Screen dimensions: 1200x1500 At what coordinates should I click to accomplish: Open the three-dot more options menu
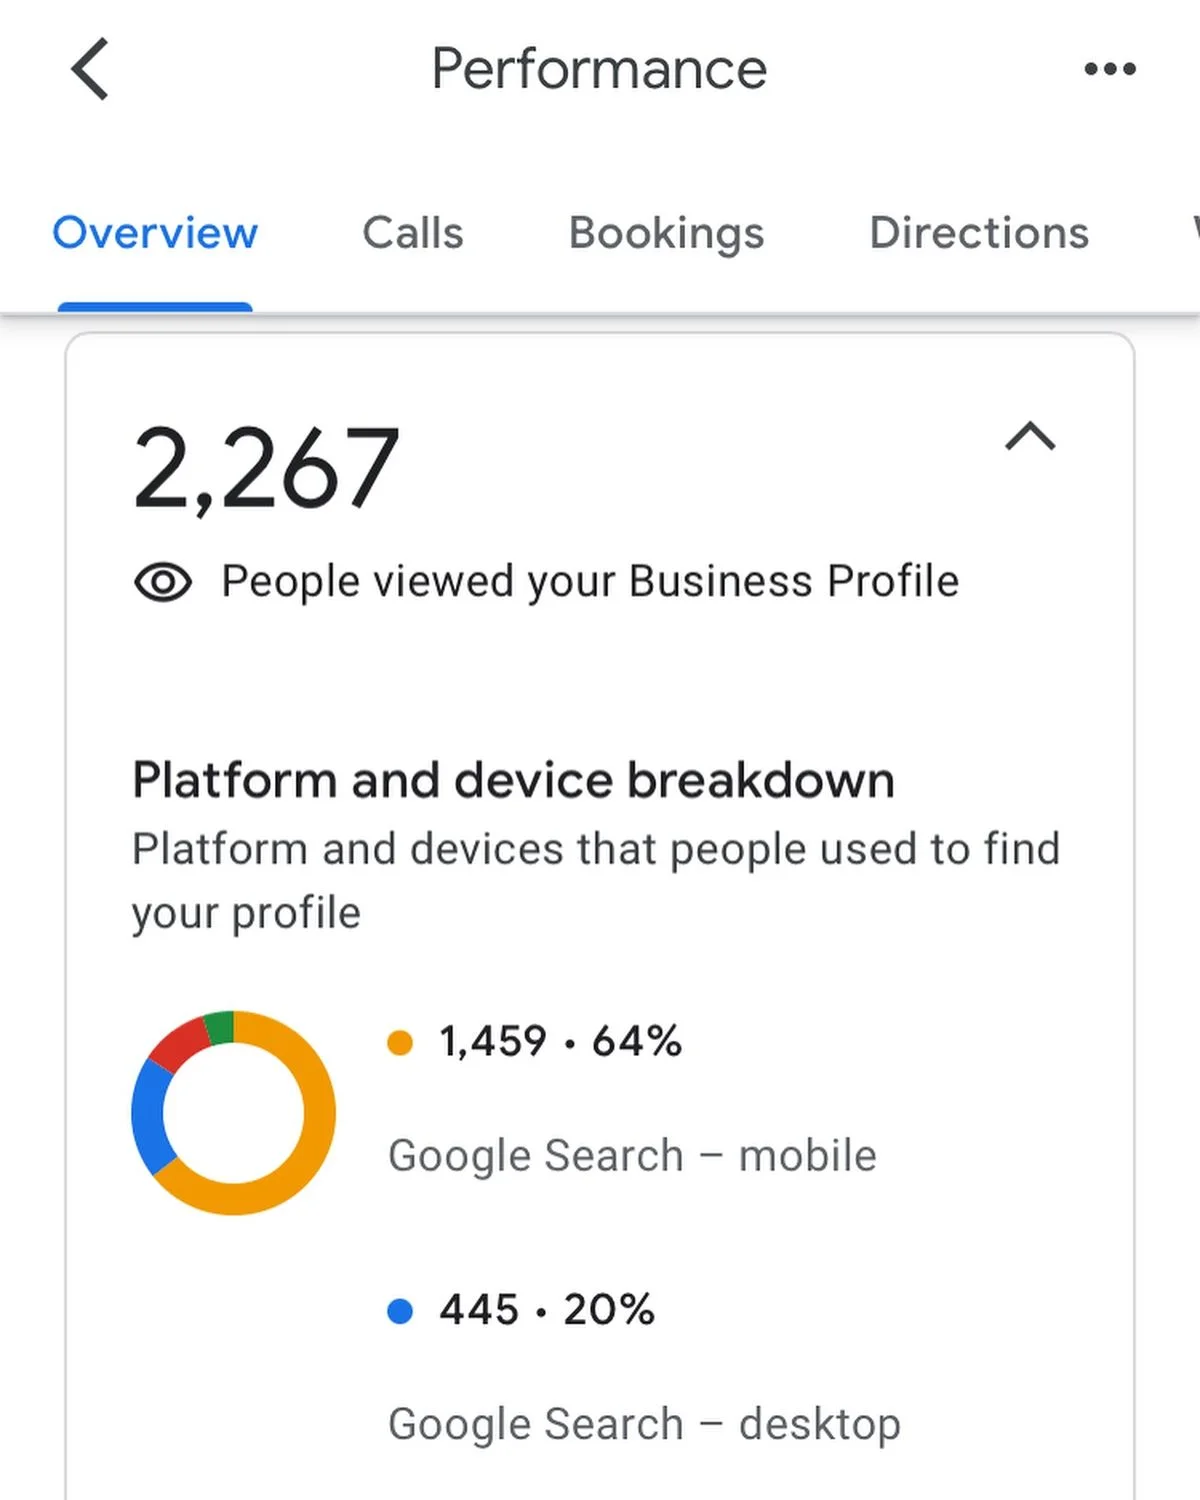(1110, 69)
